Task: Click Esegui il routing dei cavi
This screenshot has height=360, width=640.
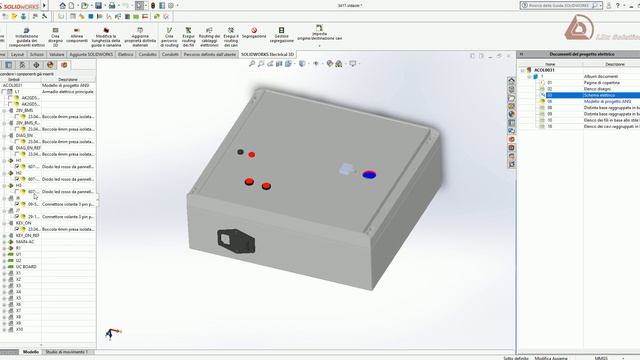Action: pos(231,38)
